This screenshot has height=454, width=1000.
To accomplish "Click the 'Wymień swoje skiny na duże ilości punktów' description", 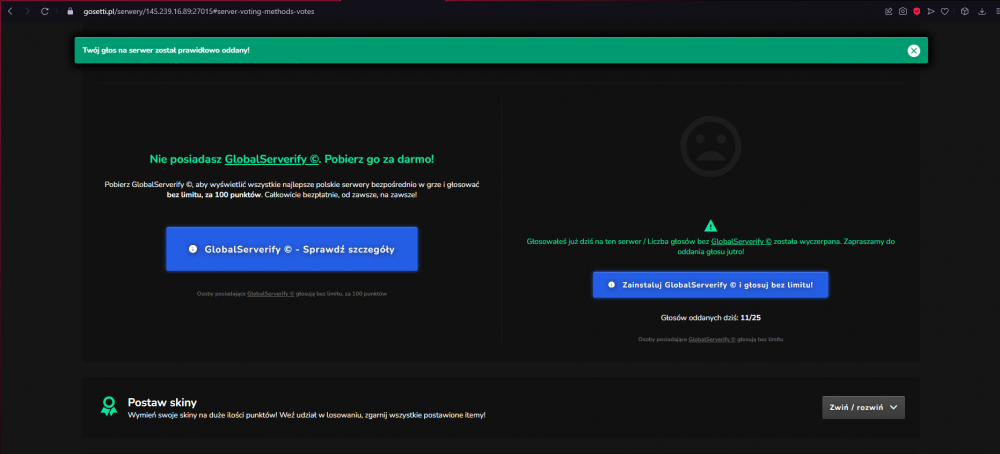I will pyautogui.click(x=307, y=415).
